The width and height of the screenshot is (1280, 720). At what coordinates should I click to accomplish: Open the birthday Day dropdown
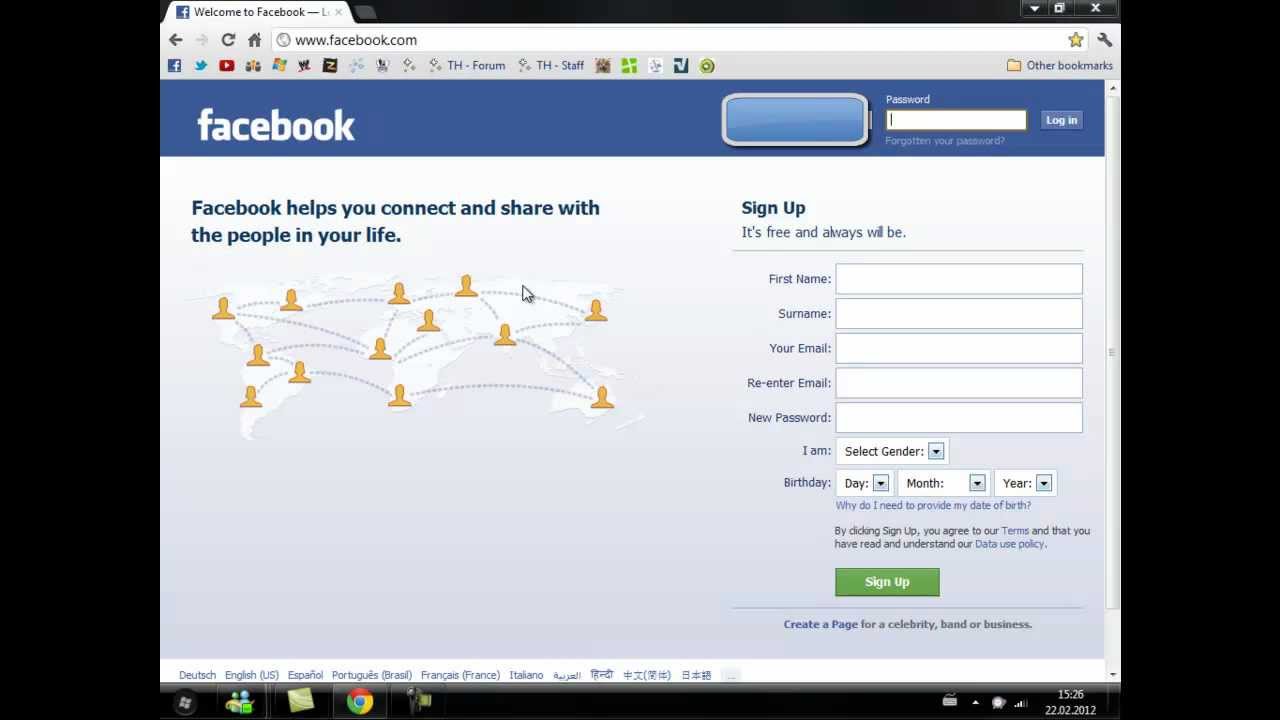(x=865, y=483)
